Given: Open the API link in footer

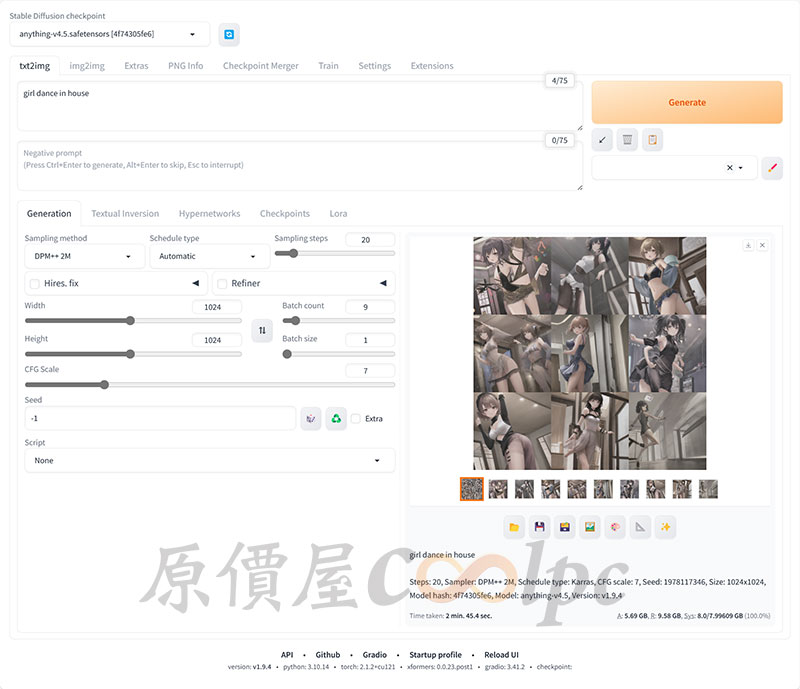Looking at the screenshot, I should 287,655.
